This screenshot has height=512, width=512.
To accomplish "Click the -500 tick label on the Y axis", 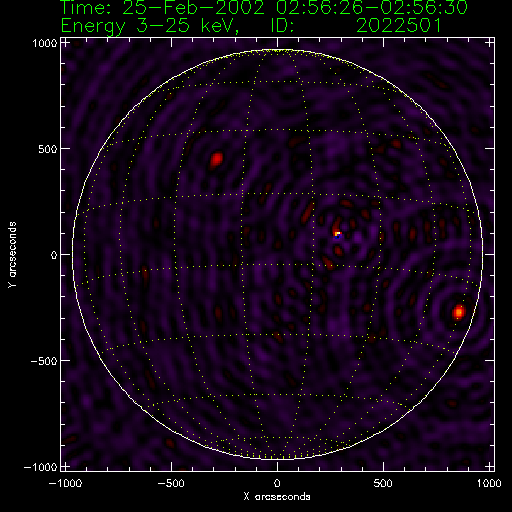I will pos(44,361).
